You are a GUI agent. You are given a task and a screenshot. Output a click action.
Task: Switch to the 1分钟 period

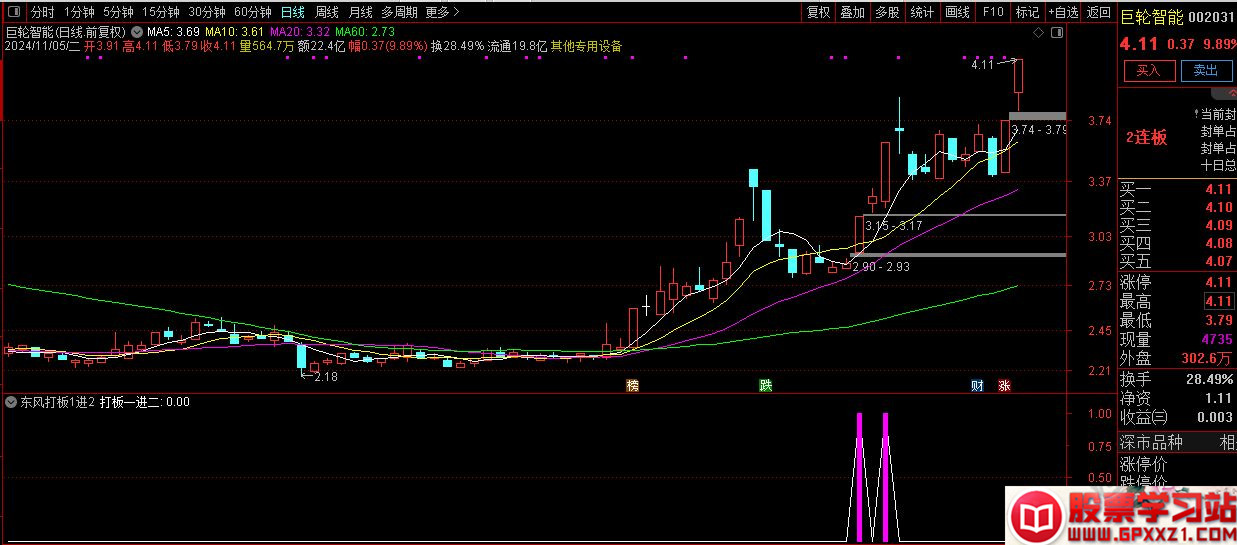click(x=79, y=13)
